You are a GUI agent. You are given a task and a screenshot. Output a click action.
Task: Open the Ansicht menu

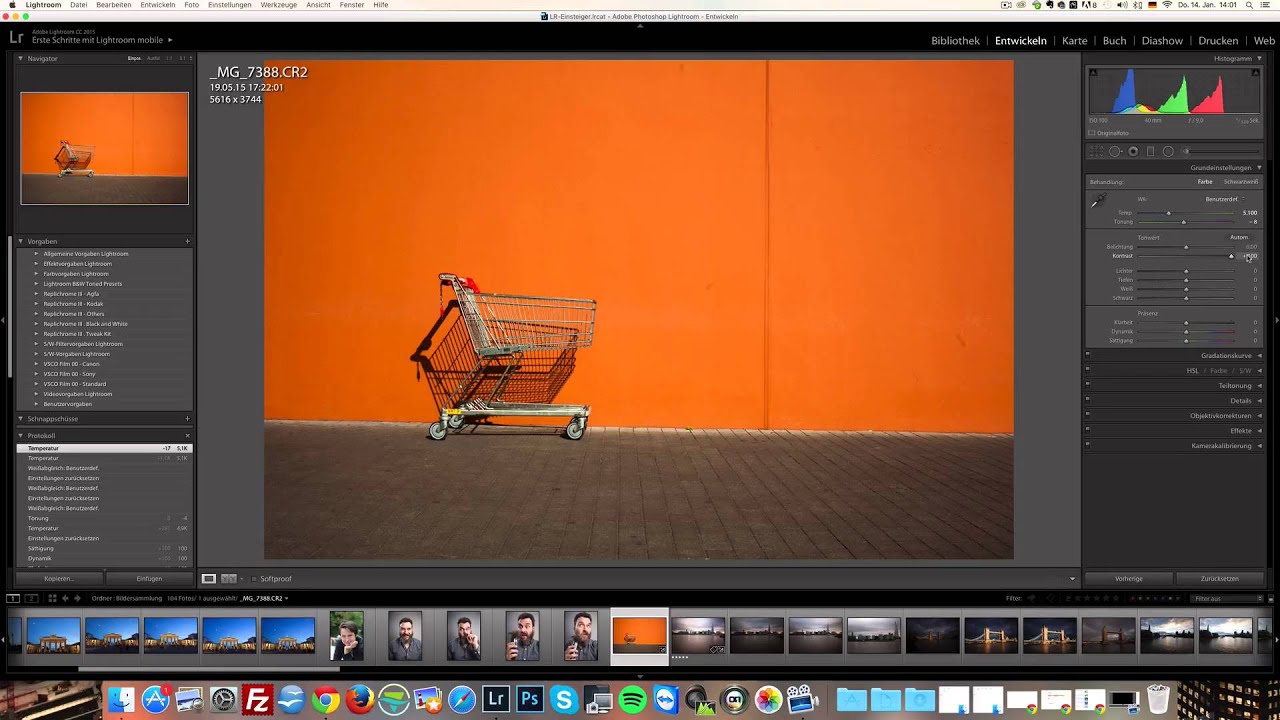click(x=318, y=5)
